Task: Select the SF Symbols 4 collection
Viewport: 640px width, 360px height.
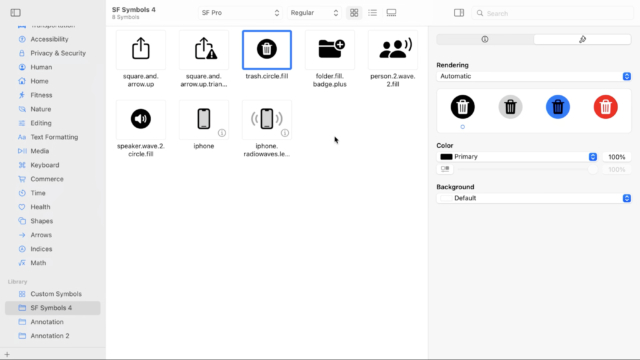Action: coord(53,308)
